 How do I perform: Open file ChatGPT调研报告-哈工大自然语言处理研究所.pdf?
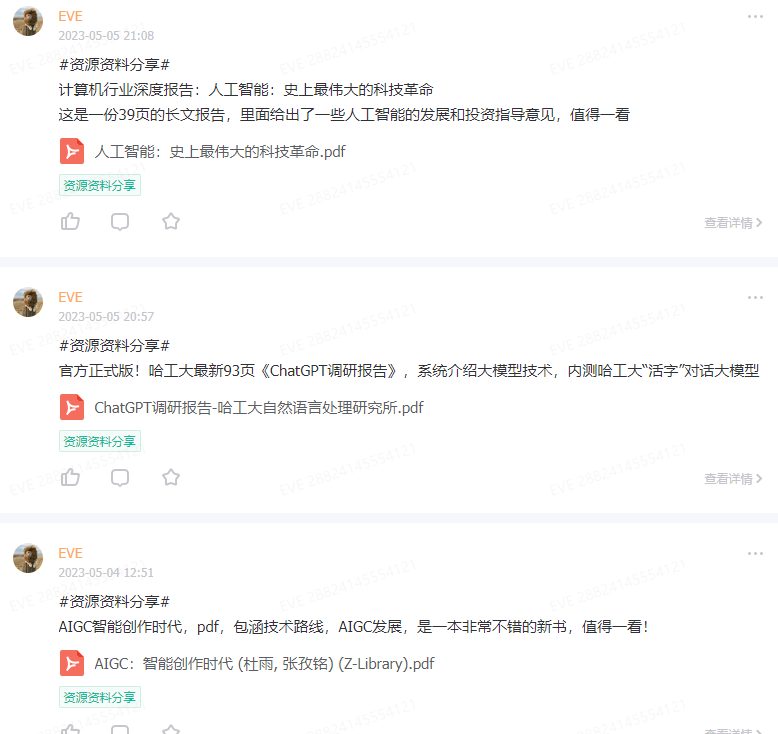259,407
